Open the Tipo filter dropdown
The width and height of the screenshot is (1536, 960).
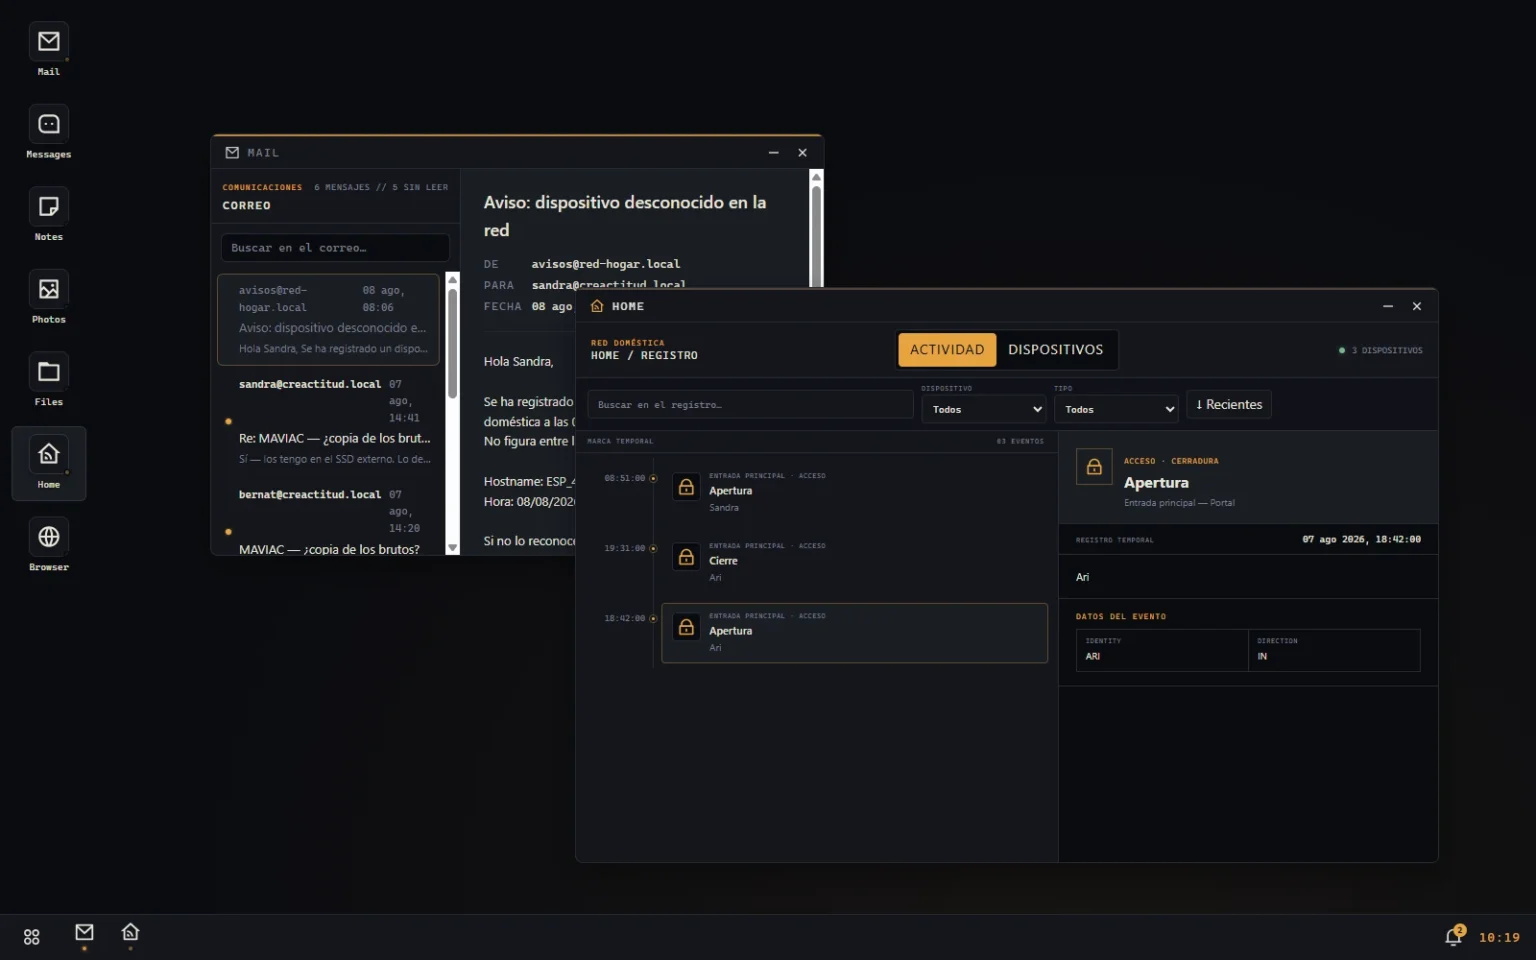point(1116,409)
